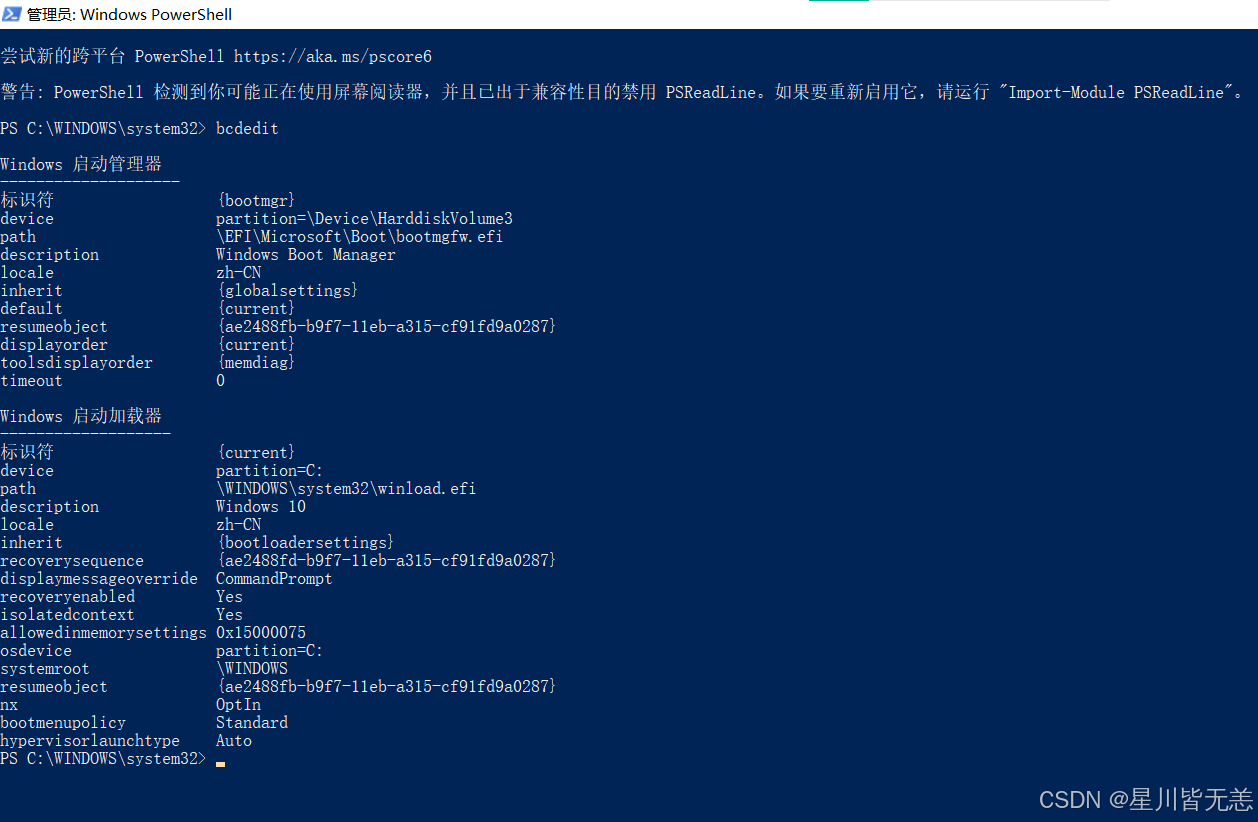Click the {globalsettings} inherit value
1258x822 pixels.
[x=287, y=291]
